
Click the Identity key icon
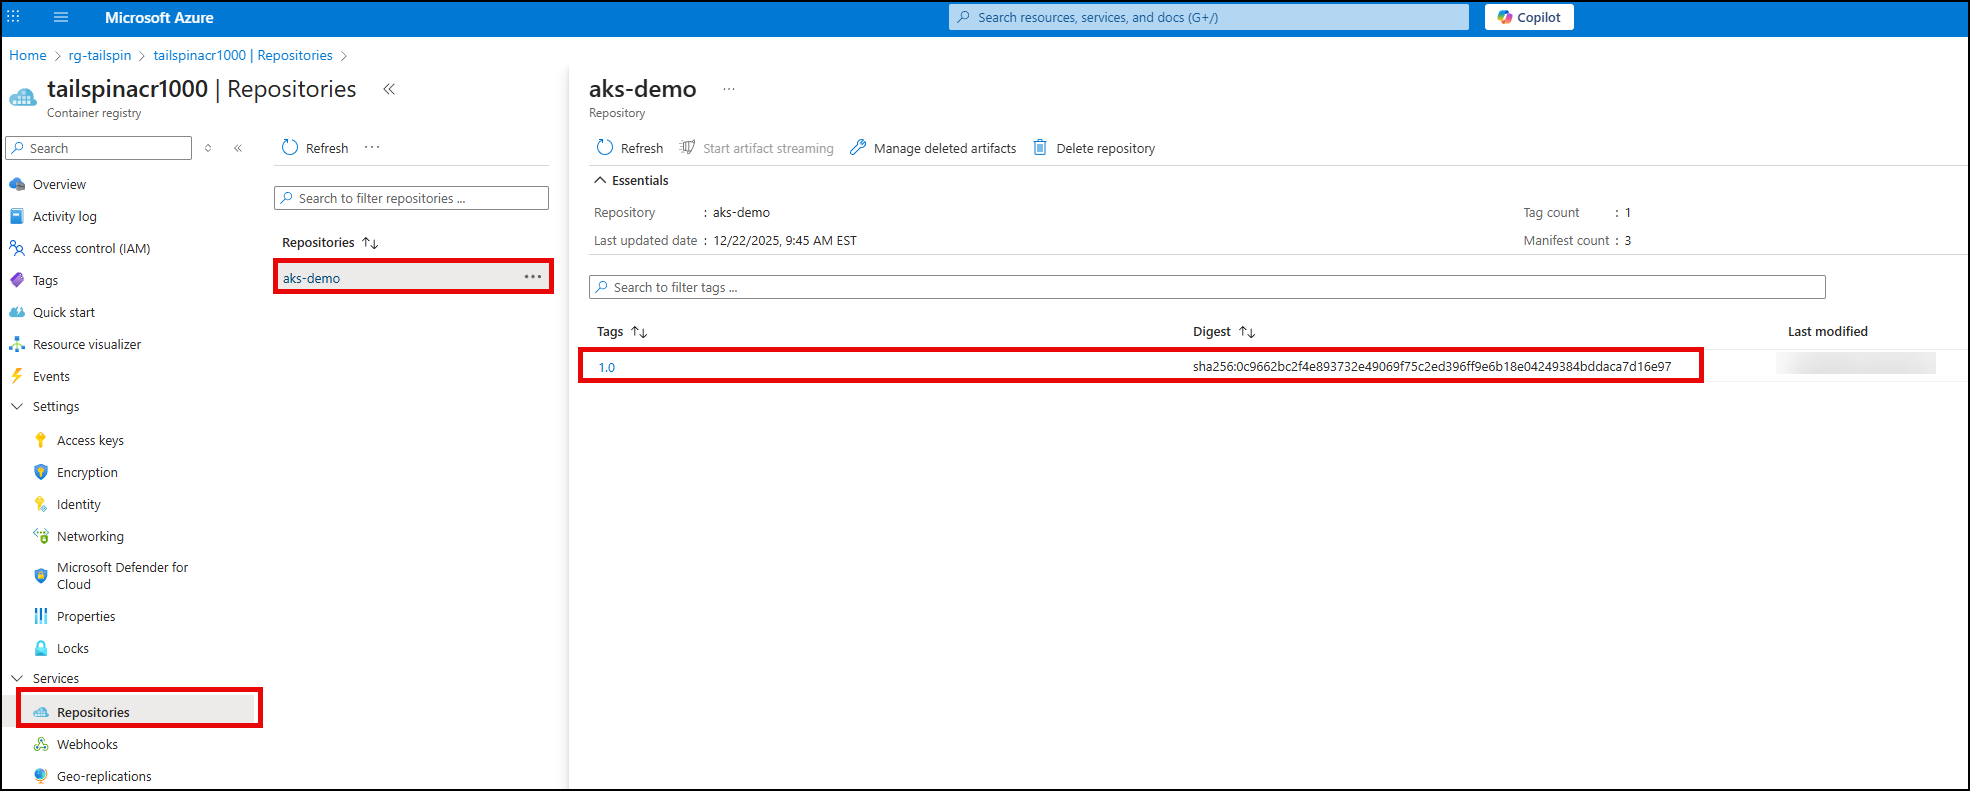(x=41, y=504)
